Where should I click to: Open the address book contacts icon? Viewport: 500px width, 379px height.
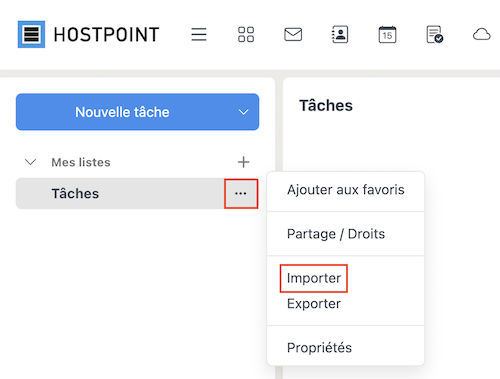pos(340,34)
